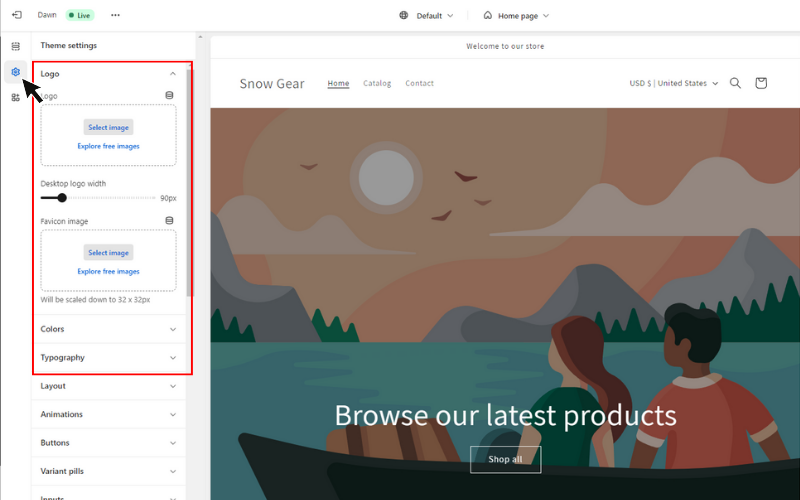
Task: Open the Home page template dropdown
Action: [x=516, y=16]
